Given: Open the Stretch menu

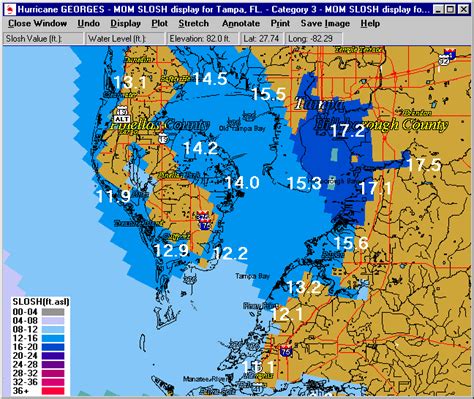Looking at the screenshot, I should 193,23.
